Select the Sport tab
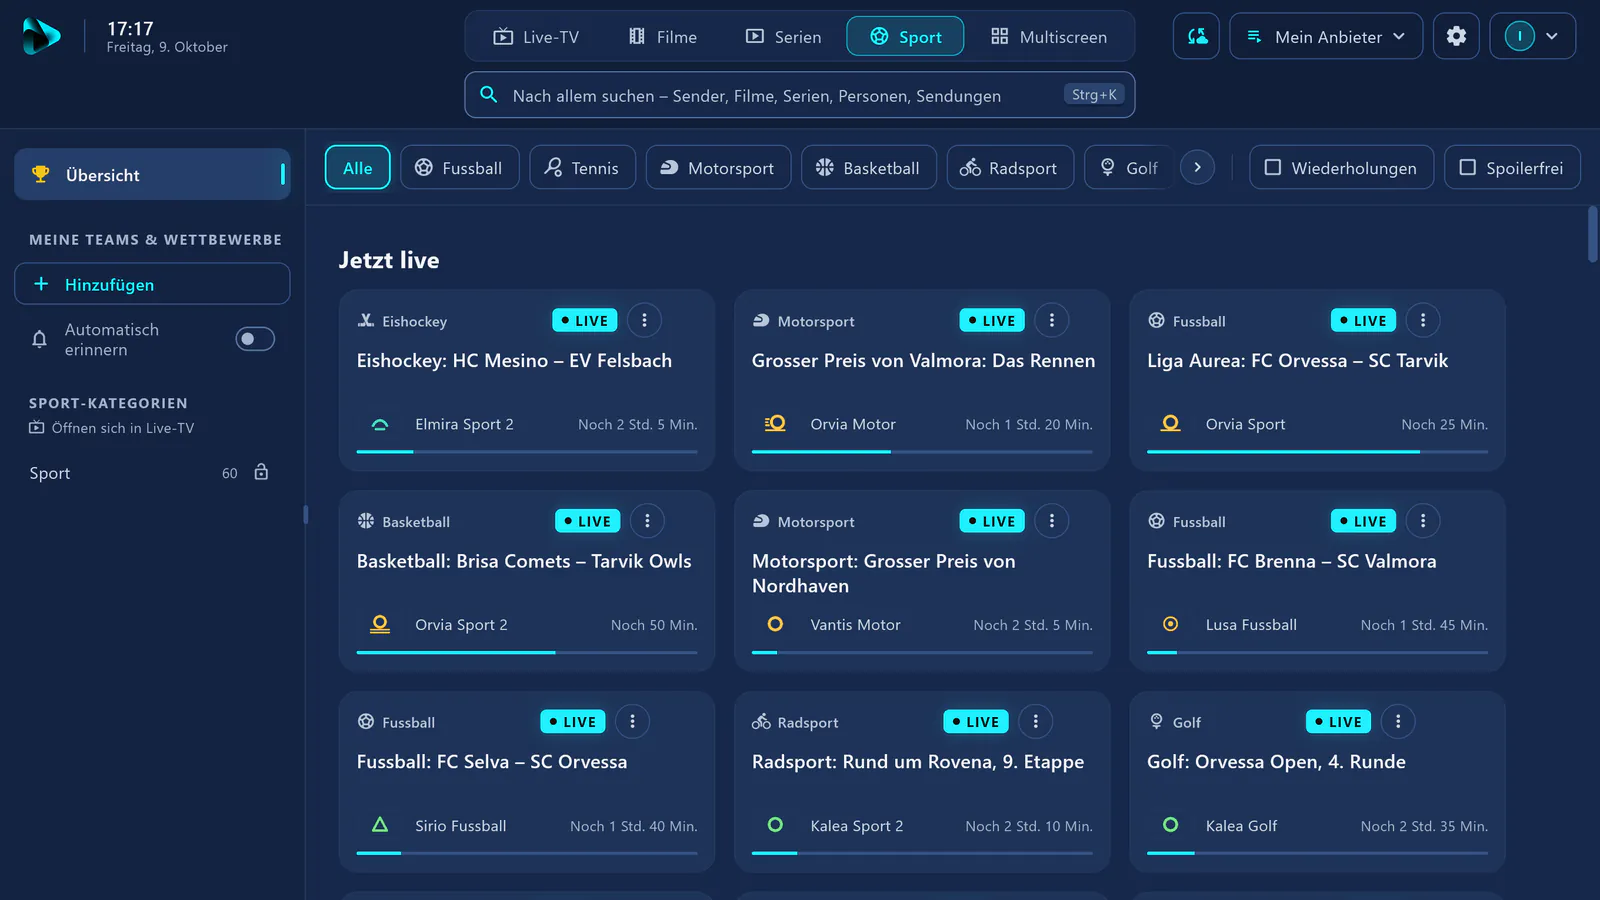Screen dimensions: 1600x900 tap(905, 37)
